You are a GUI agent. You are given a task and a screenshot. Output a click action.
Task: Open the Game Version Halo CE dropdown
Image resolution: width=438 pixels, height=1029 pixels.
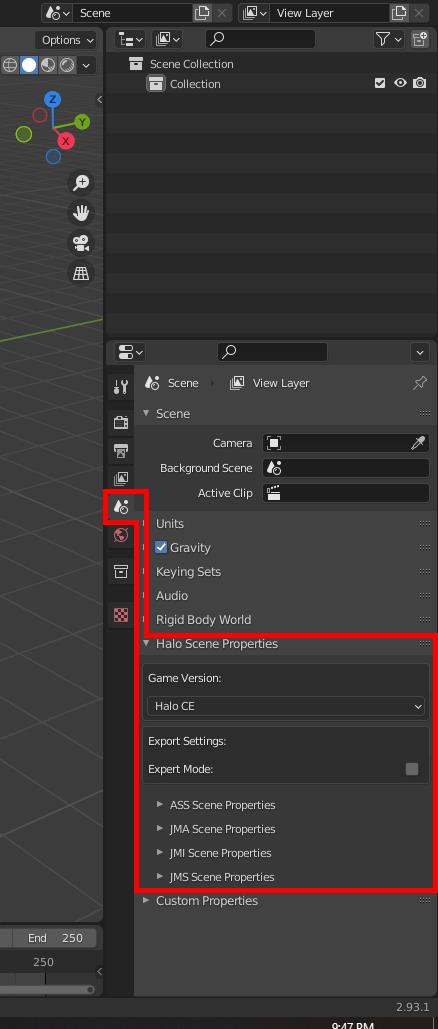286,706
